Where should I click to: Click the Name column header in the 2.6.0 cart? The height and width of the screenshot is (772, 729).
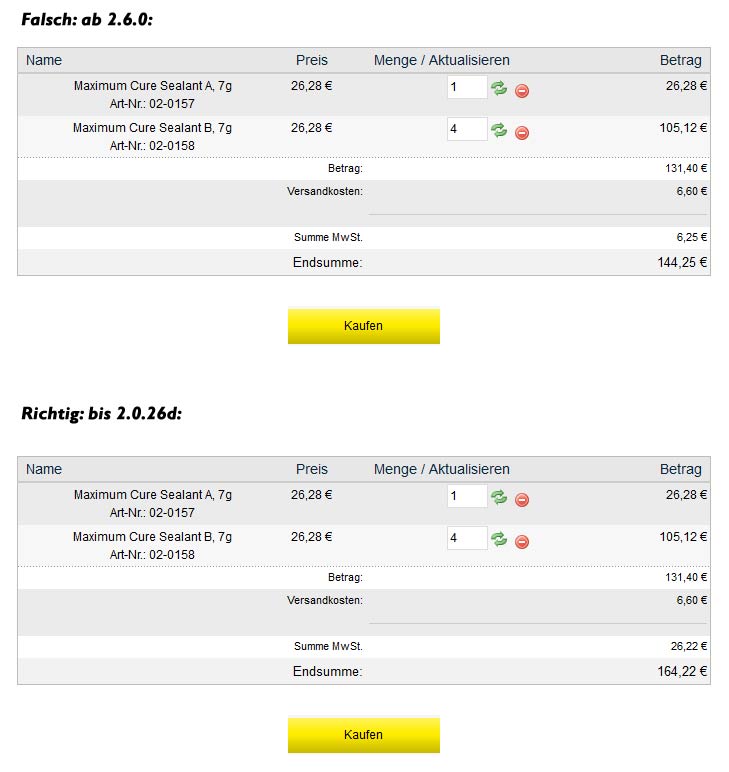(x=44, y=60)
